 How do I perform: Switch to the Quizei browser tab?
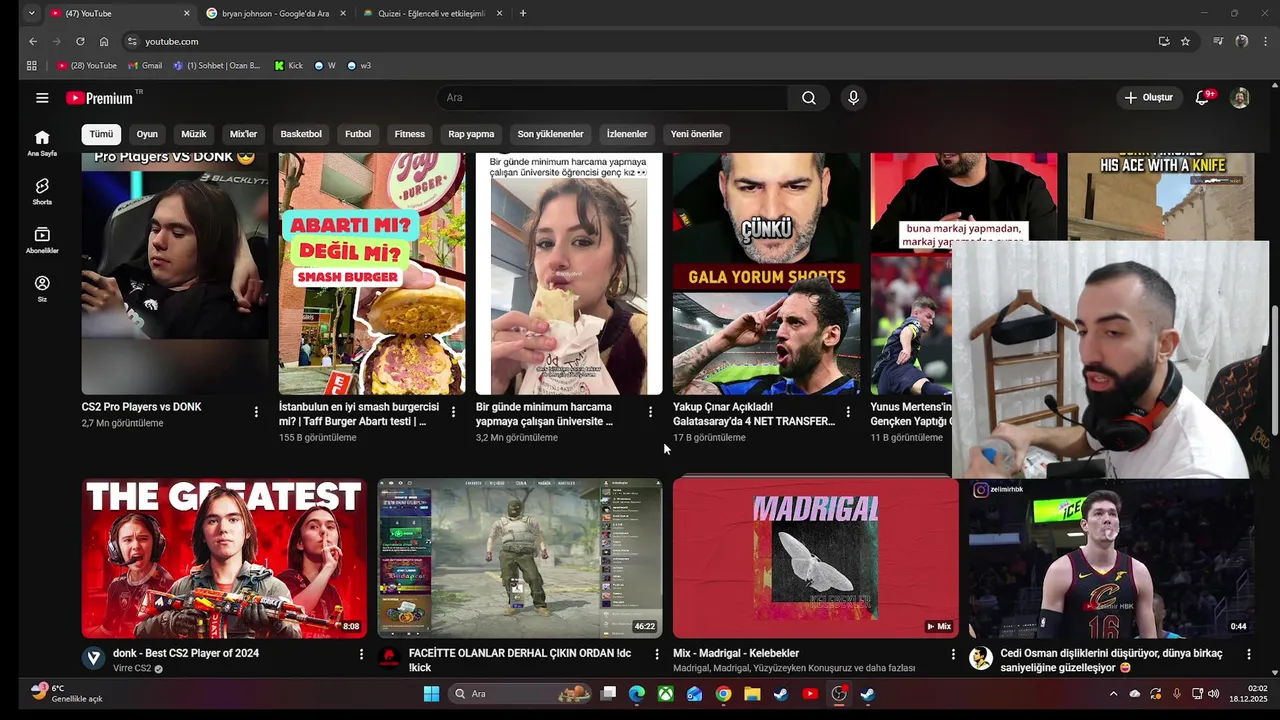pyautogui.click(x=432, y=13)
